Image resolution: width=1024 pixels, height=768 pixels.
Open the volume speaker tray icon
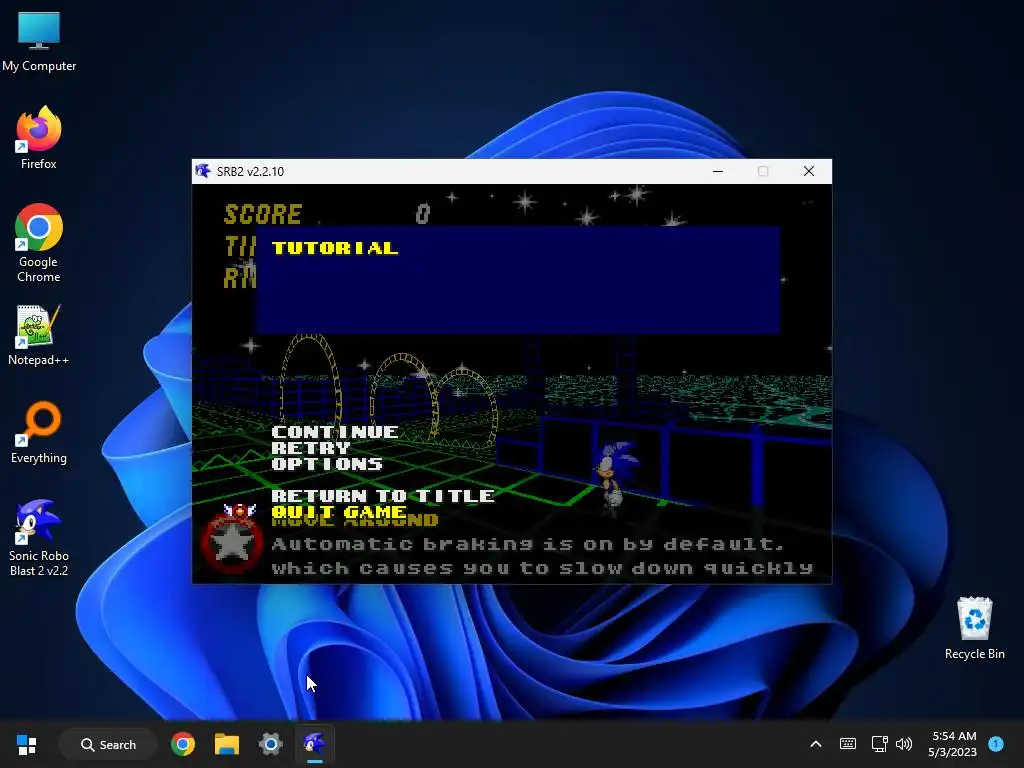(x=904, y=744)
